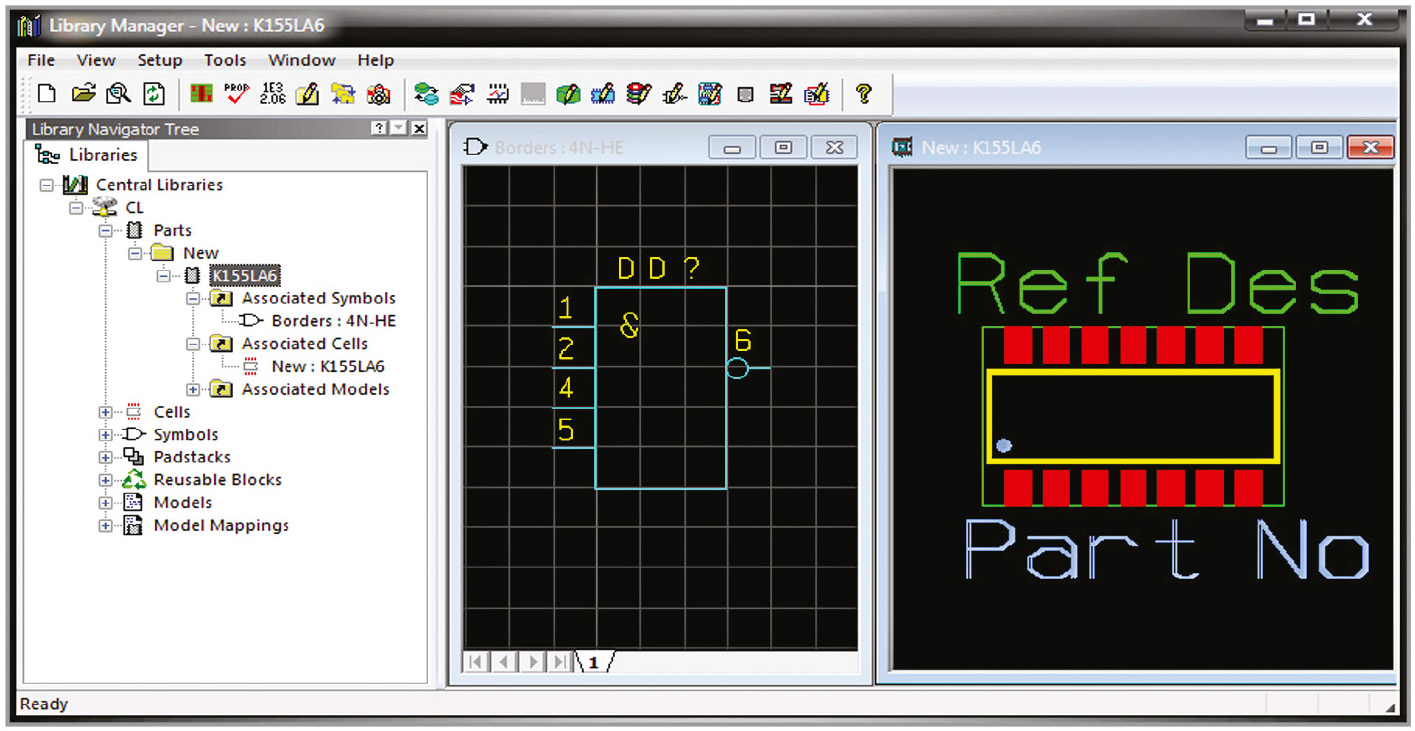Expand the Padstacks tree node
This screenshot has width=1415, height=731.
tap(105, 457)
